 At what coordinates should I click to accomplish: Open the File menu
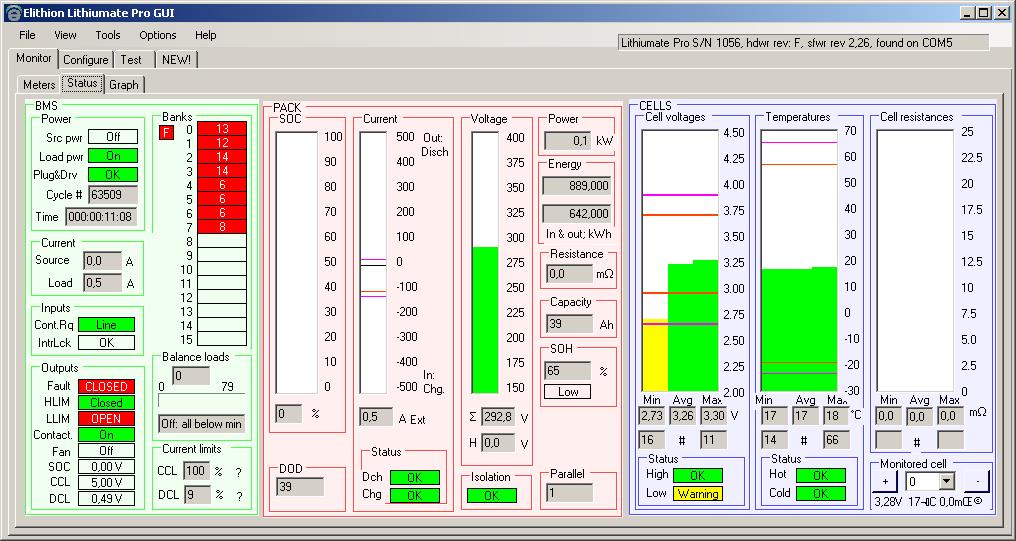27,35
